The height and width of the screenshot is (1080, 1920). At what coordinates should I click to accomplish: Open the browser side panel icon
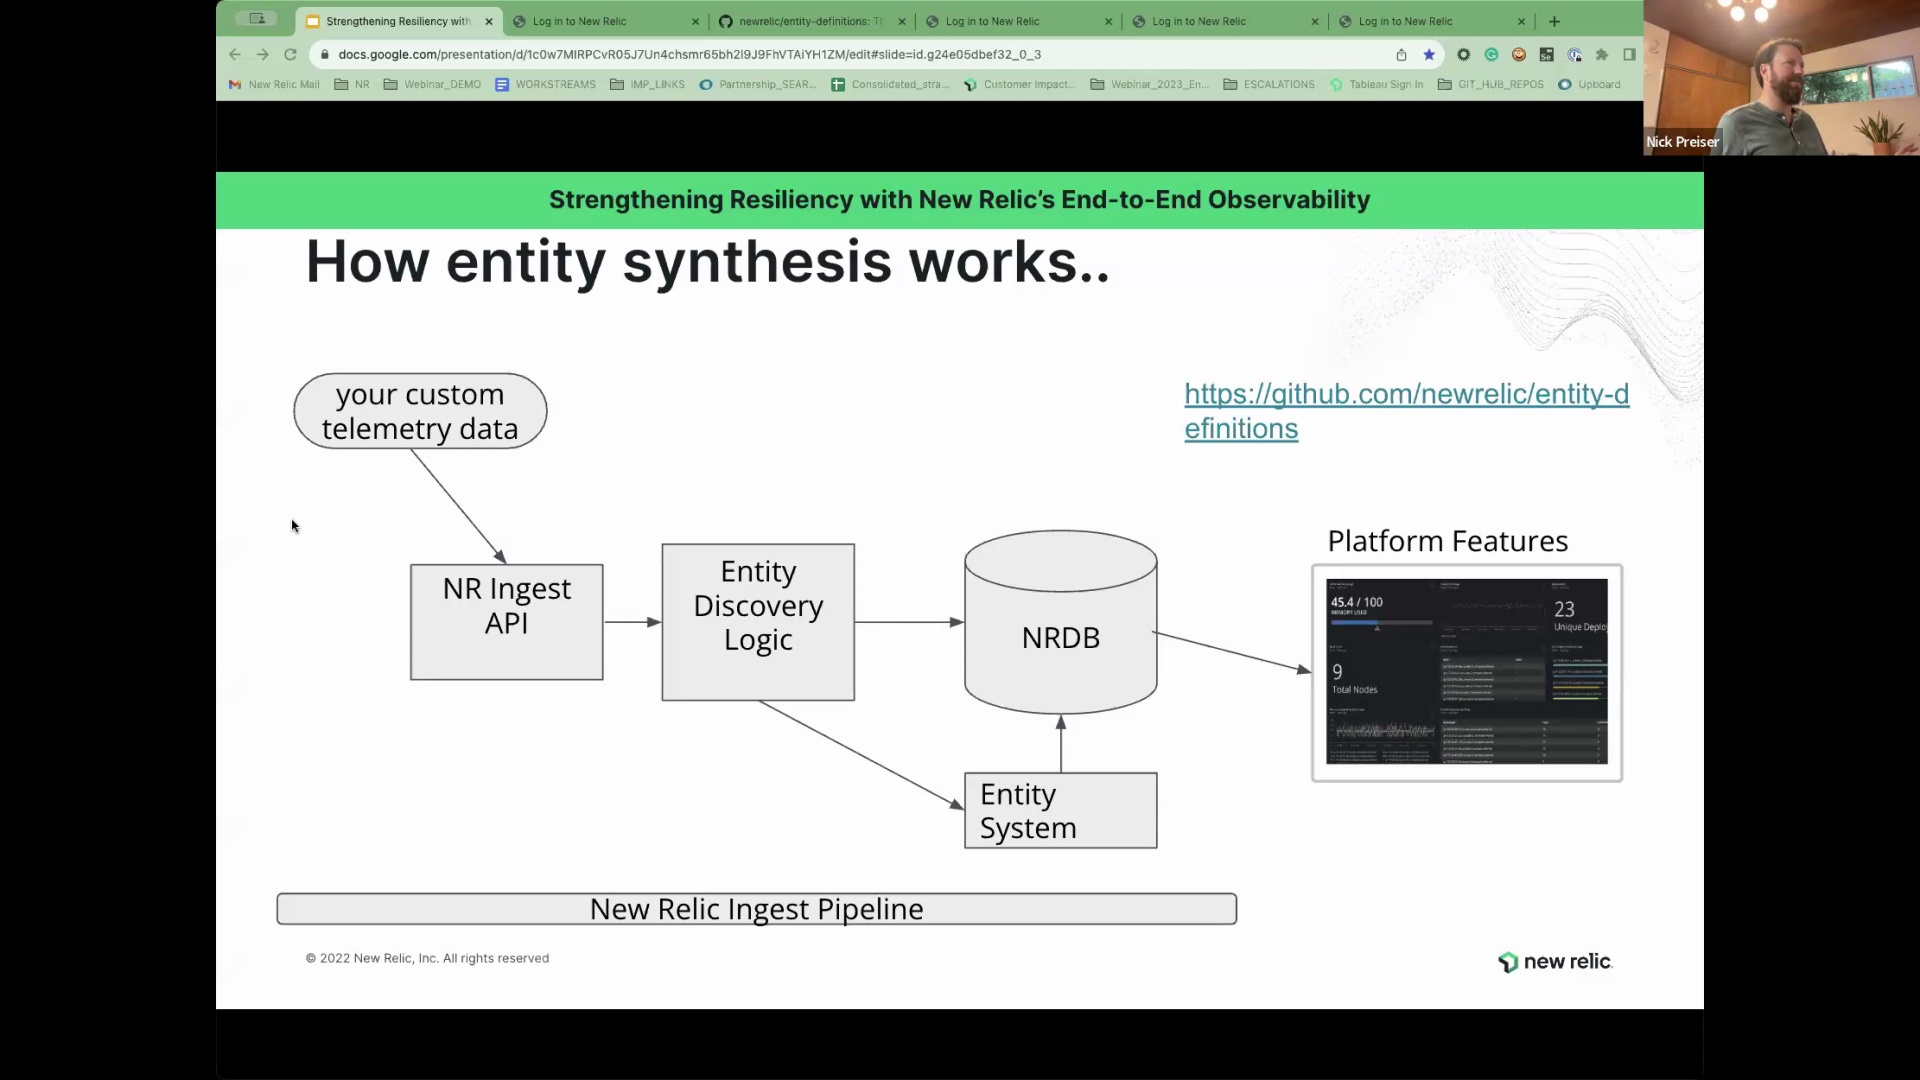pyautogui.click(x=1629, y=54)
